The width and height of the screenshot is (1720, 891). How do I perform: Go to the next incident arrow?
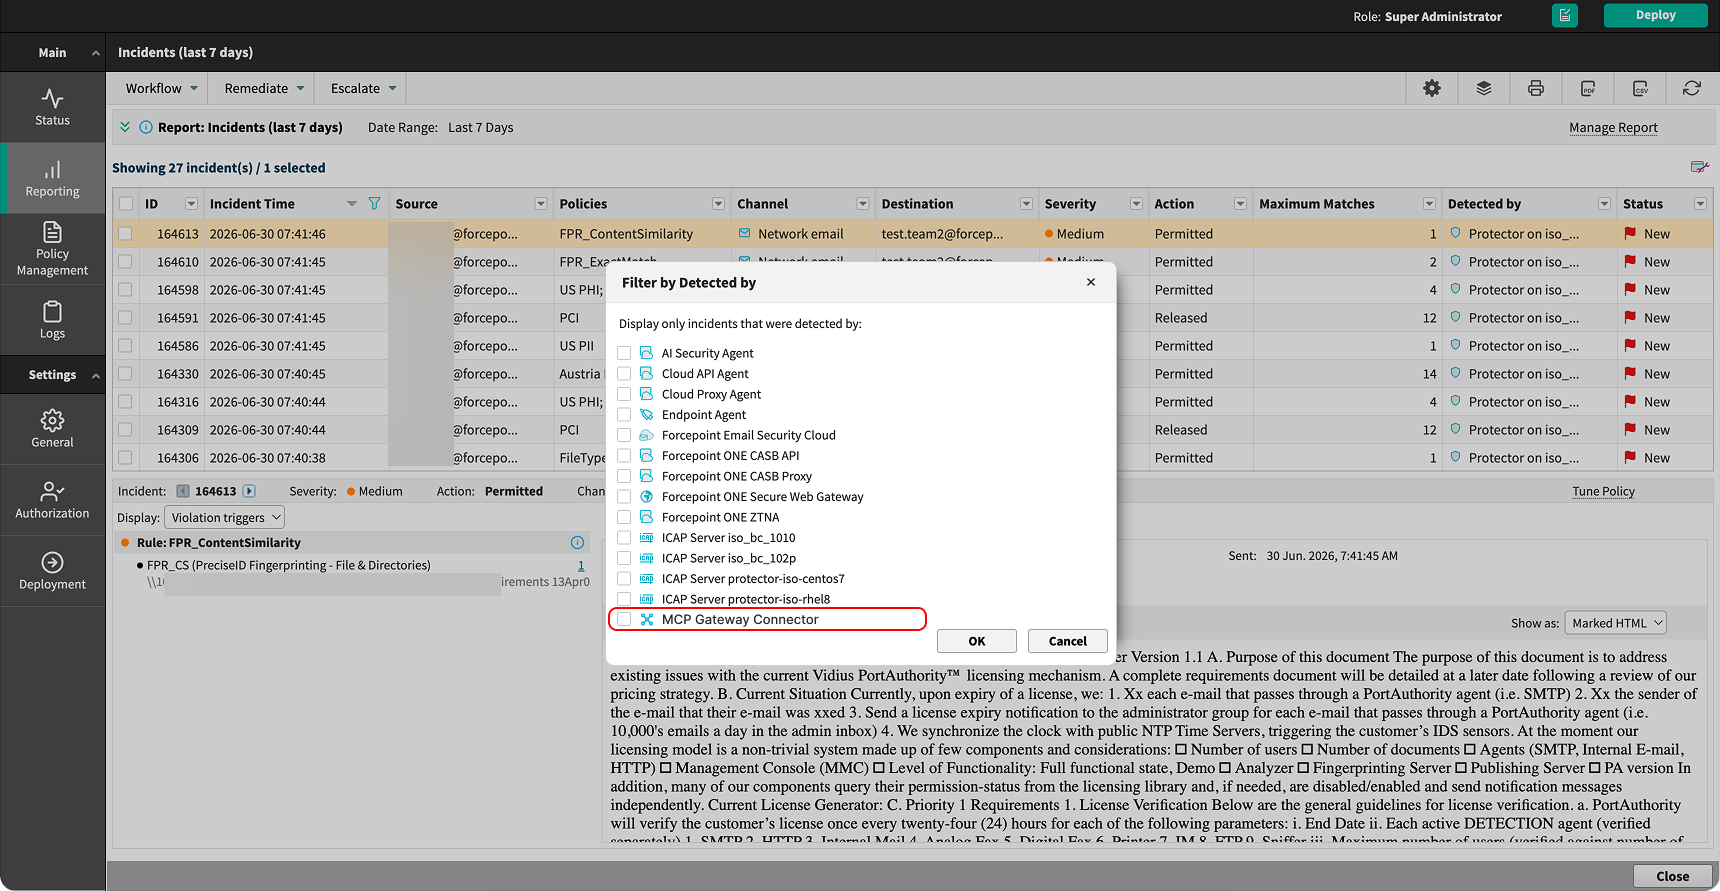(250, 491)
